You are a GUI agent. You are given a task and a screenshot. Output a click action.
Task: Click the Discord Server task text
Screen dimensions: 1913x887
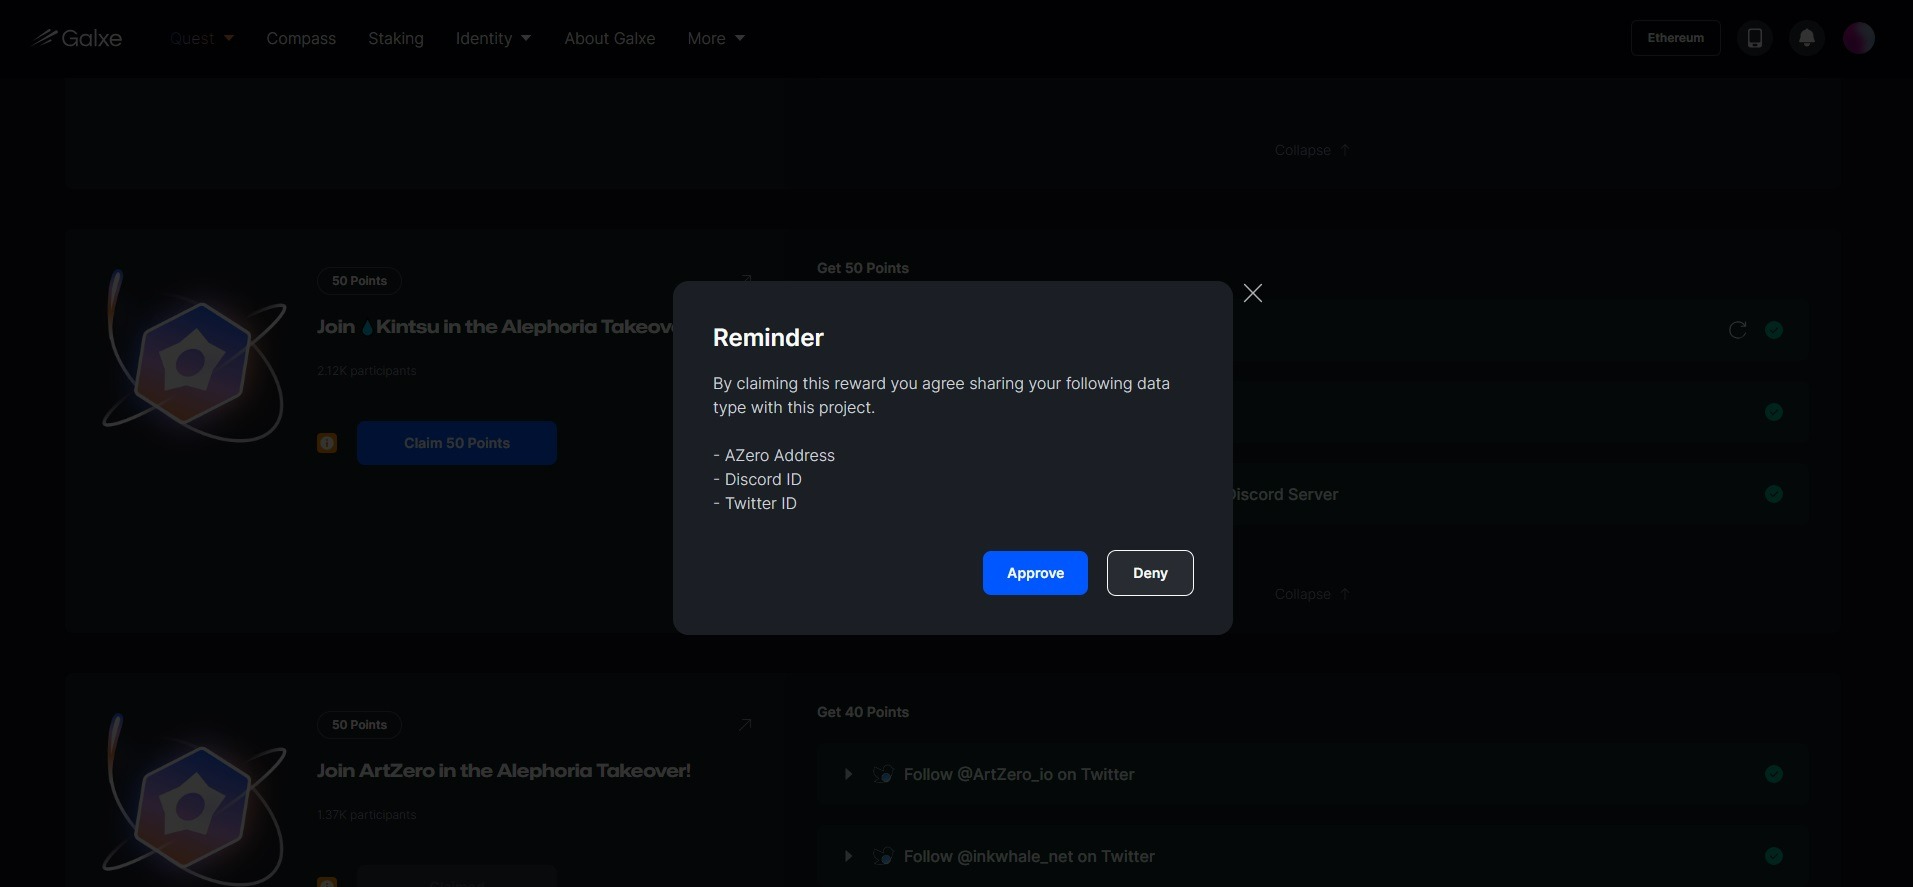tap(1286, 494)
